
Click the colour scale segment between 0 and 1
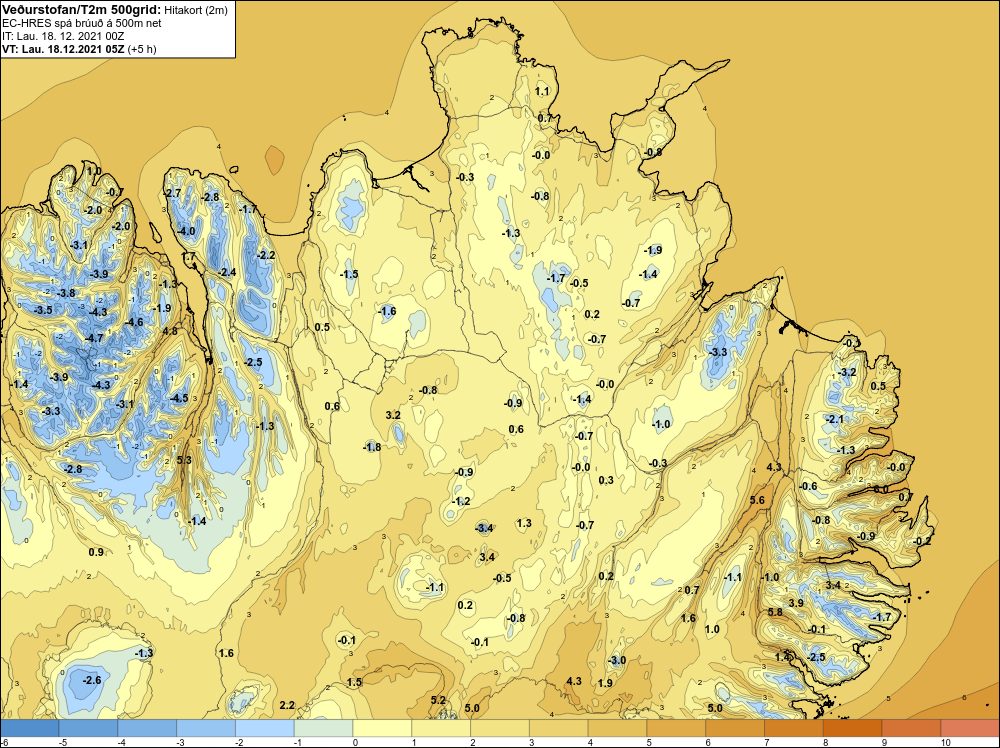tap(382, 728)
